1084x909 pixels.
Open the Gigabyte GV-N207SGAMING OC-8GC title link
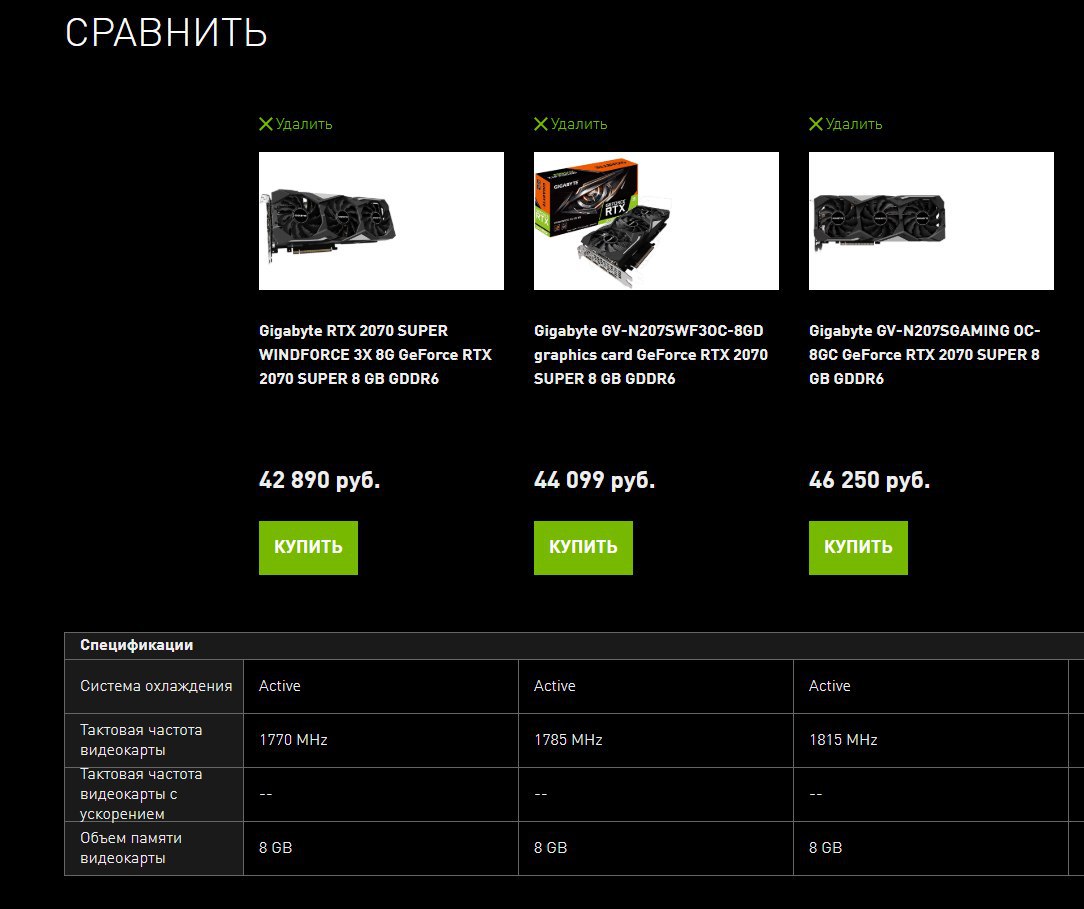click(925, 355)
